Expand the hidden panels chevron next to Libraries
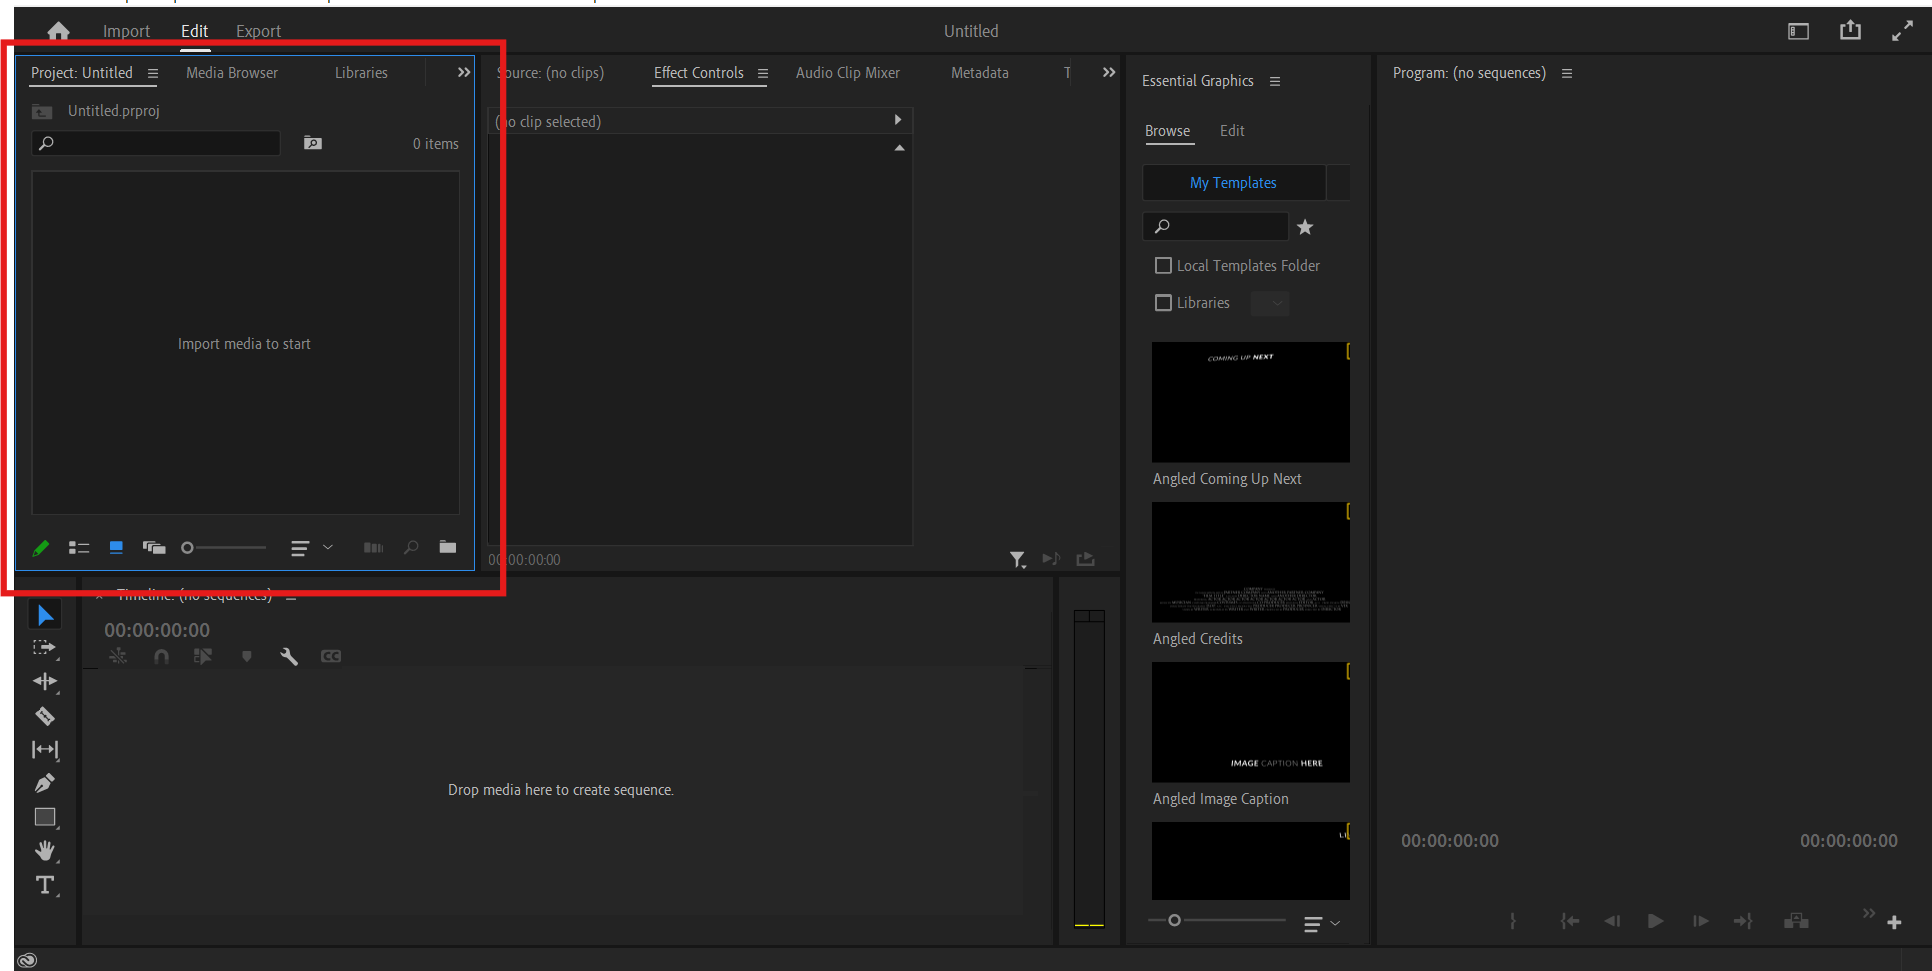 pos(463,71)
